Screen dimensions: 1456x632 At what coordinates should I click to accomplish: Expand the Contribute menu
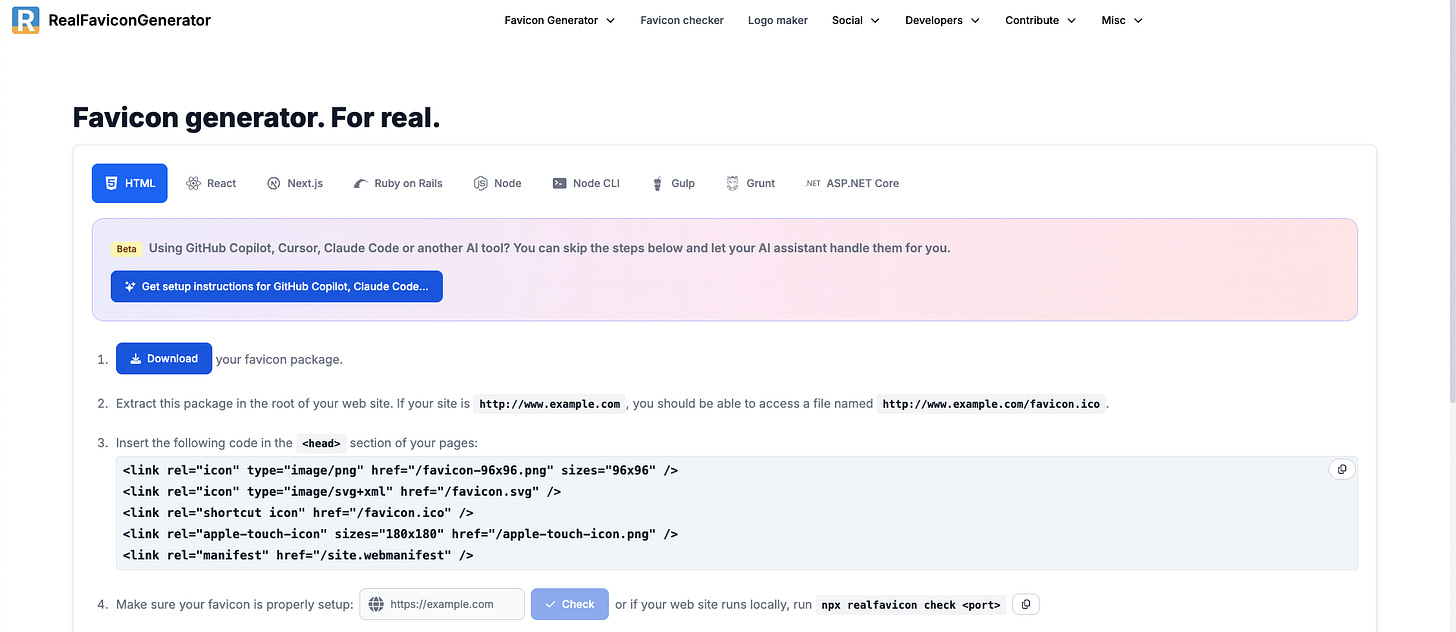tap(1041, 20)
